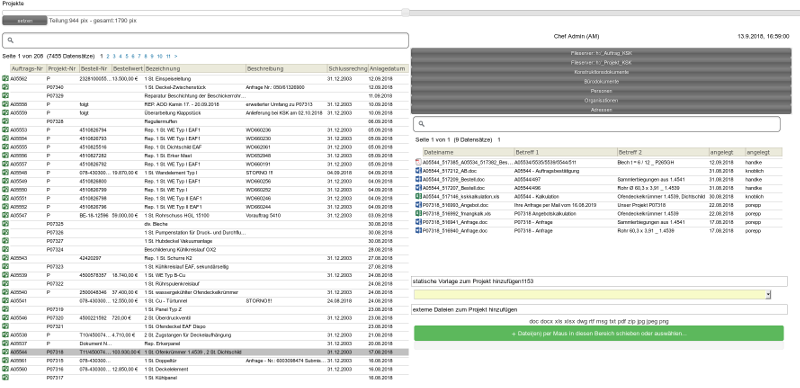Click the Excel icon of P07318_516992 xls file
This screenshot has height=388, width=800.
tap(418, 213)
